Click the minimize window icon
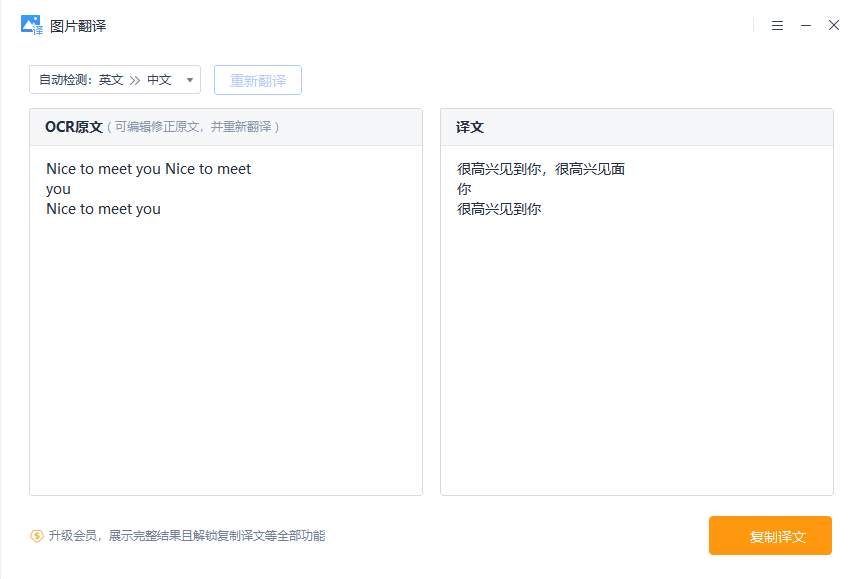Viewport: 860px width, 579px height. point(806,25)
